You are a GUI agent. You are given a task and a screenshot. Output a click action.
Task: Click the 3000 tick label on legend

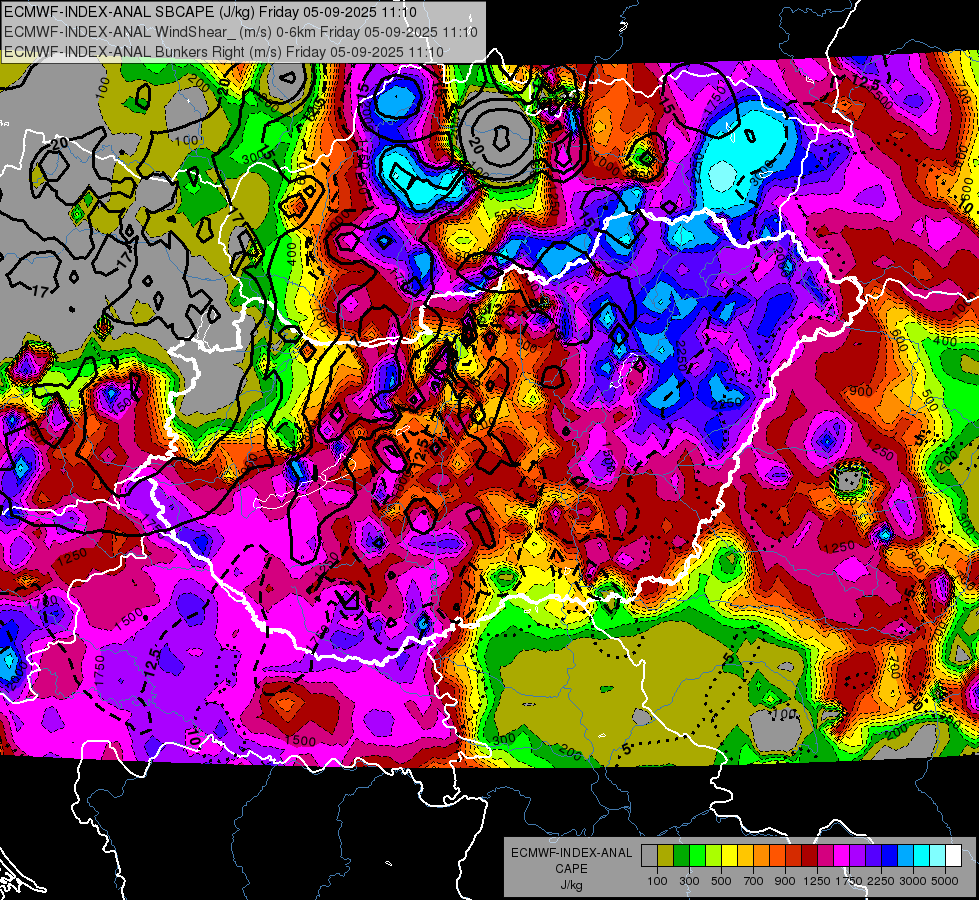coord(913,881)
